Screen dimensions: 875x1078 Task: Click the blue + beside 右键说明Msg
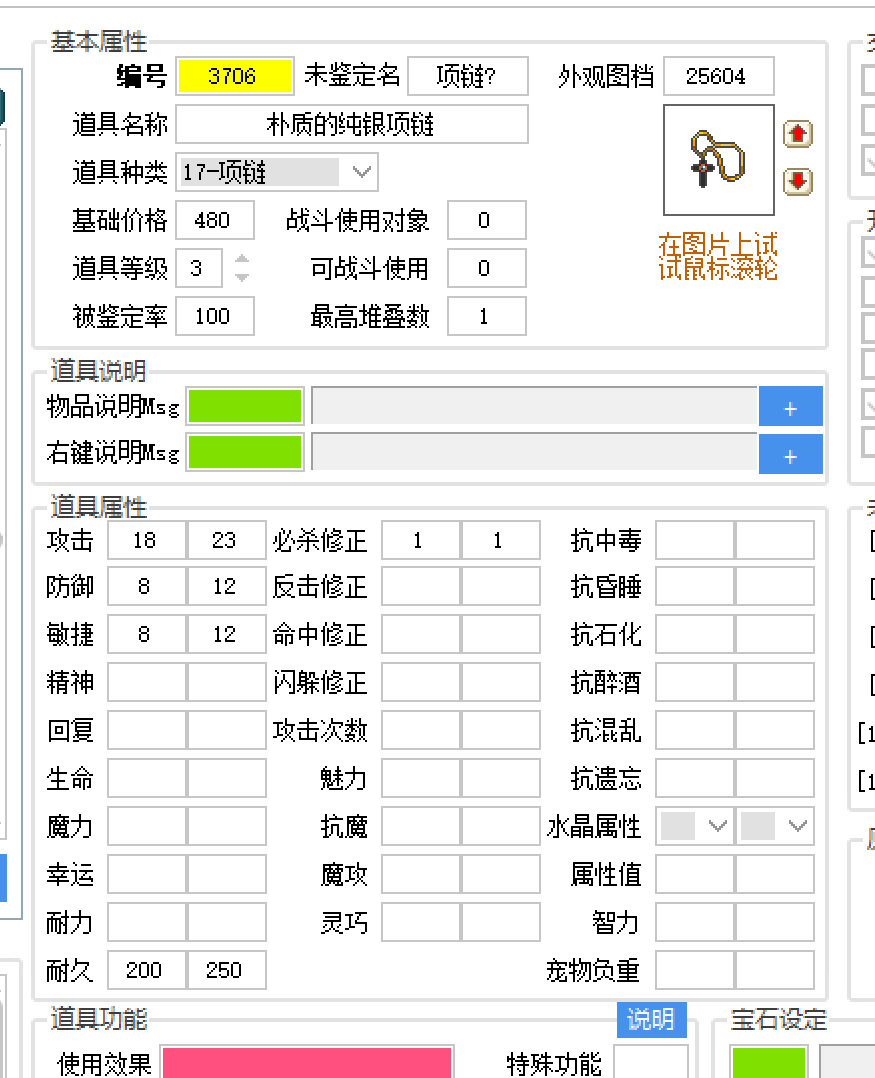pos(791,453)
